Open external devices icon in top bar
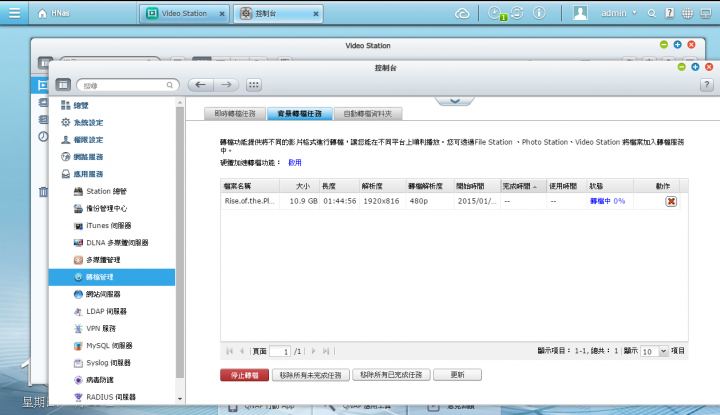The width and height of the screenshot is (720, 415). coord(517,13)
